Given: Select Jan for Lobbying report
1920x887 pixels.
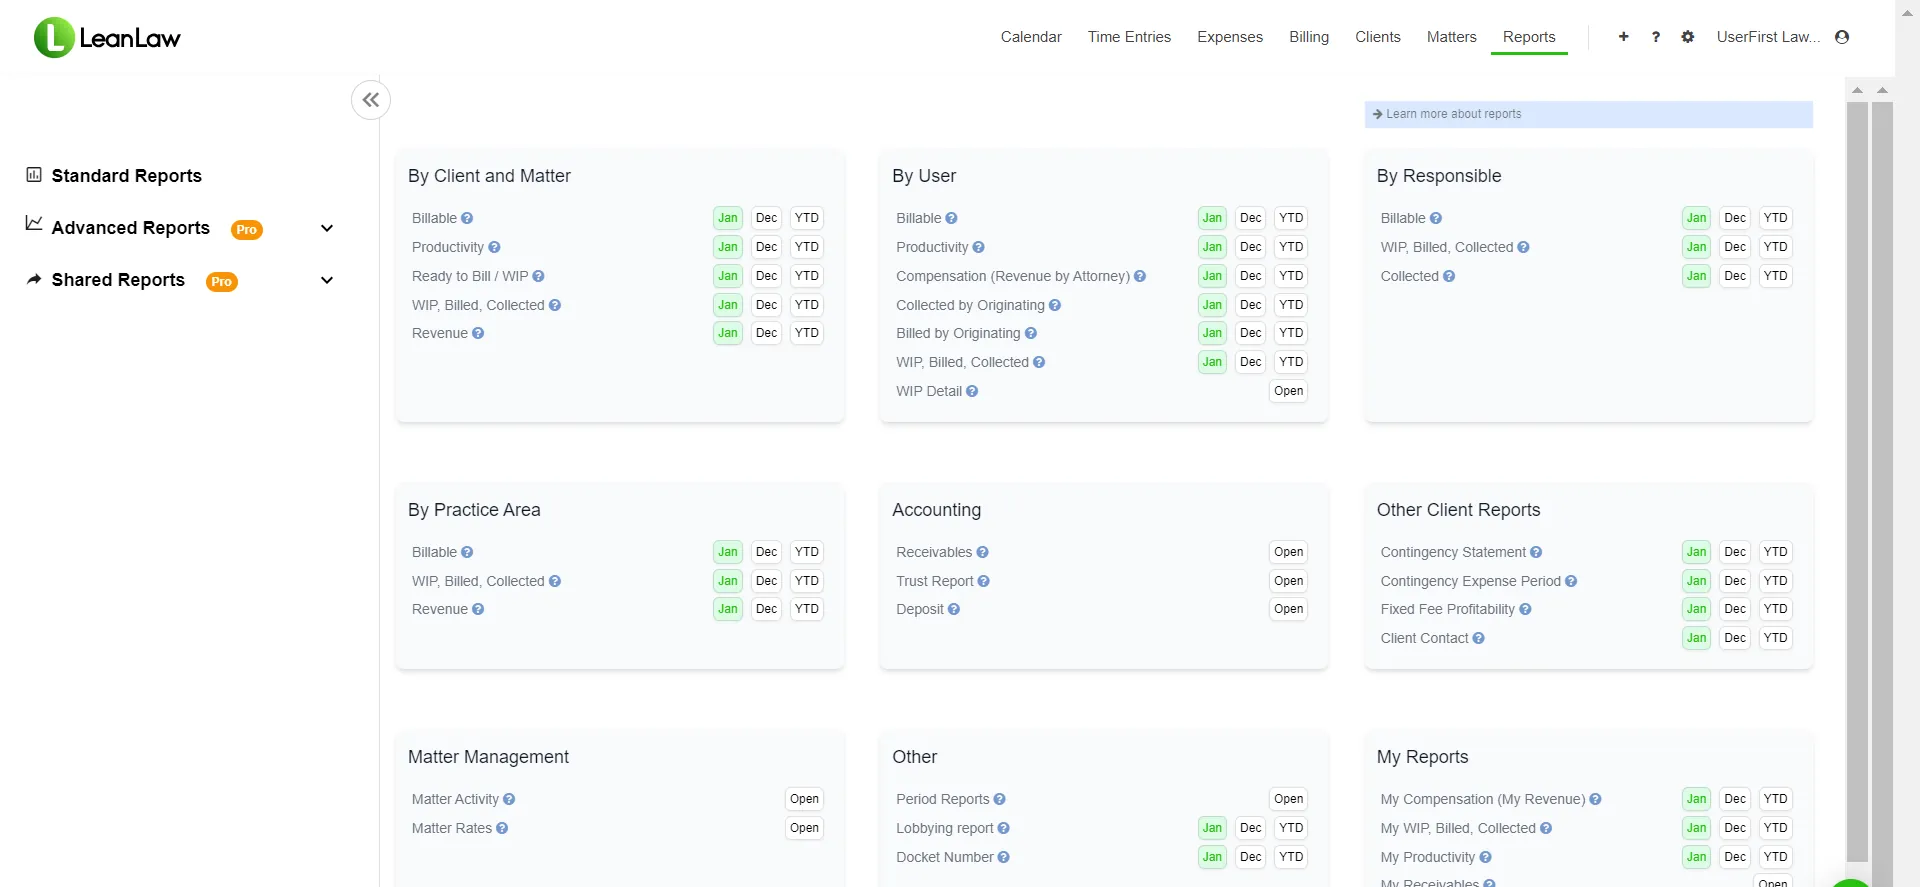Looking at the screenshot, I should click(1212, 828).
